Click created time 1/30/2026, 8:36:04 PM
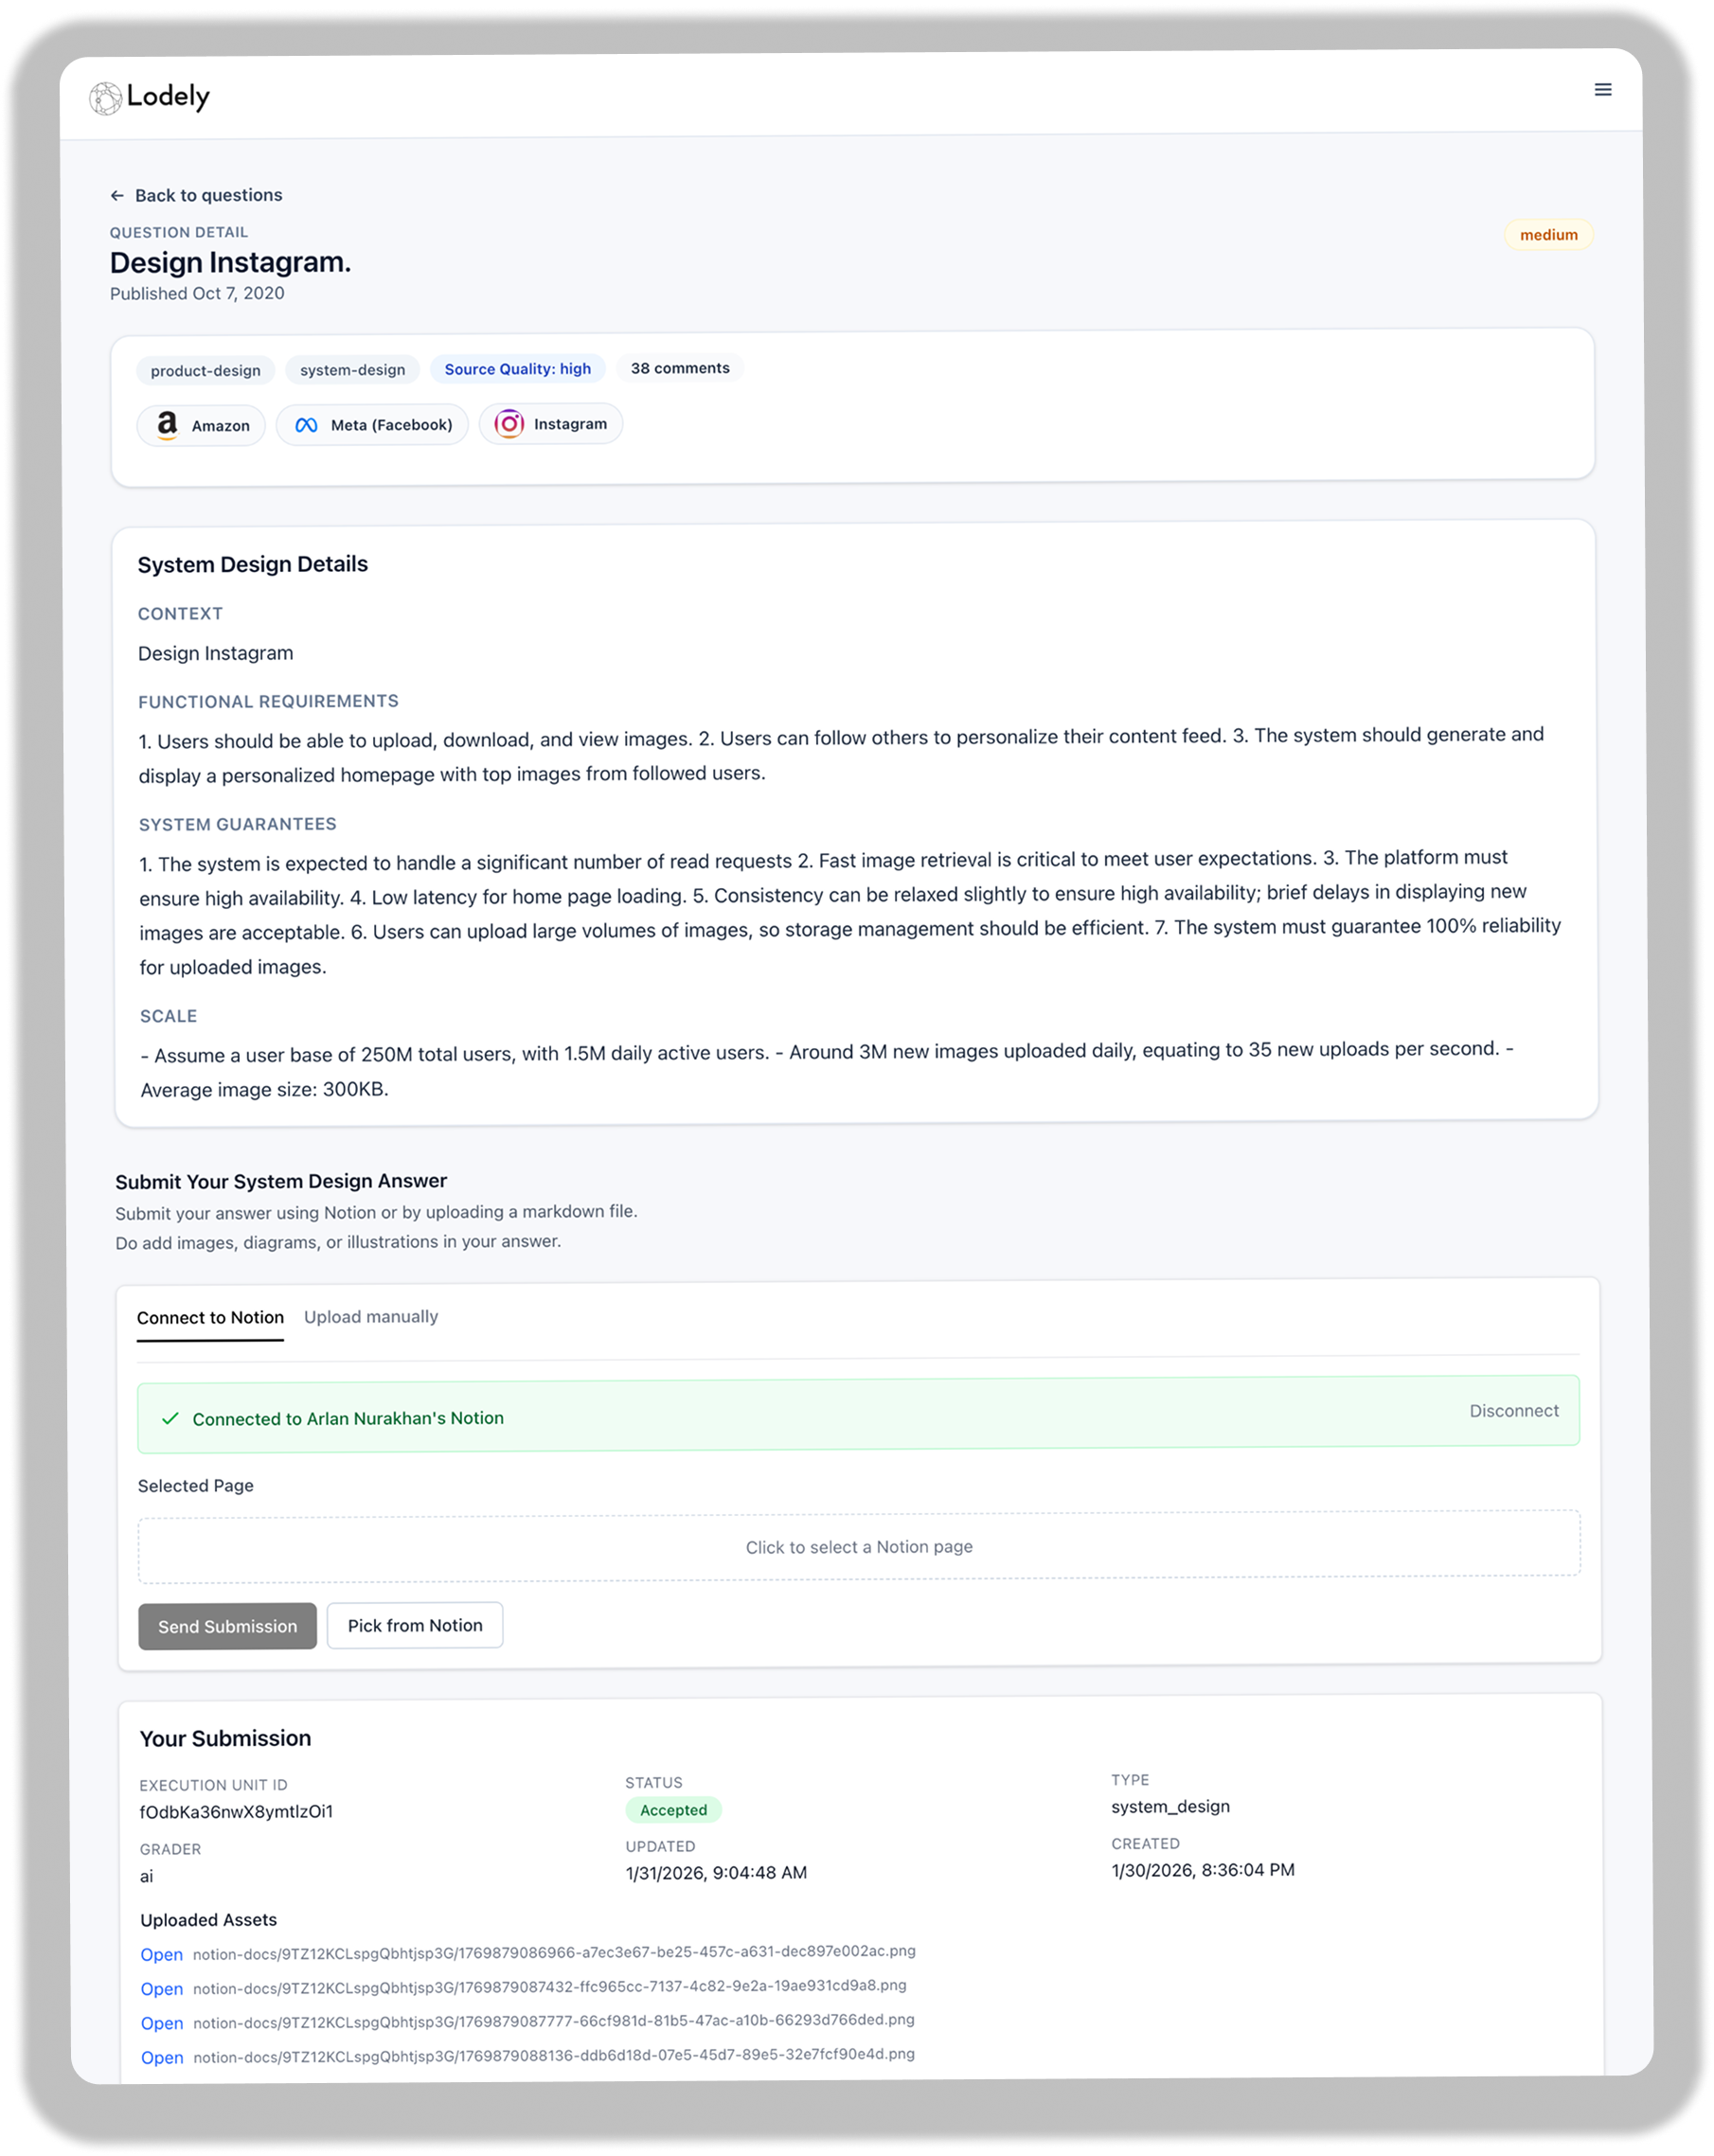 pos(1202,1870)
